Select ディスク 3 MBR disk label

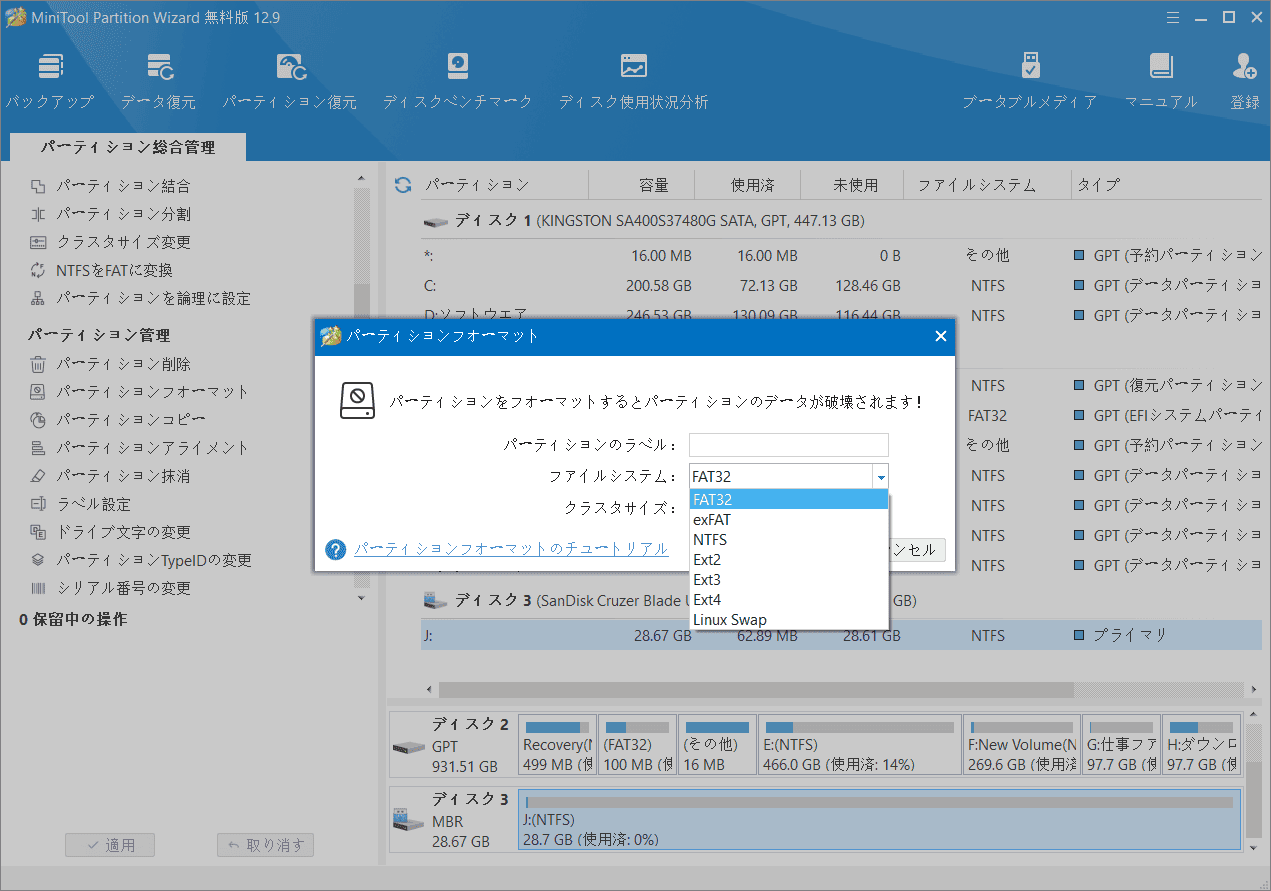tap(453, 820)
